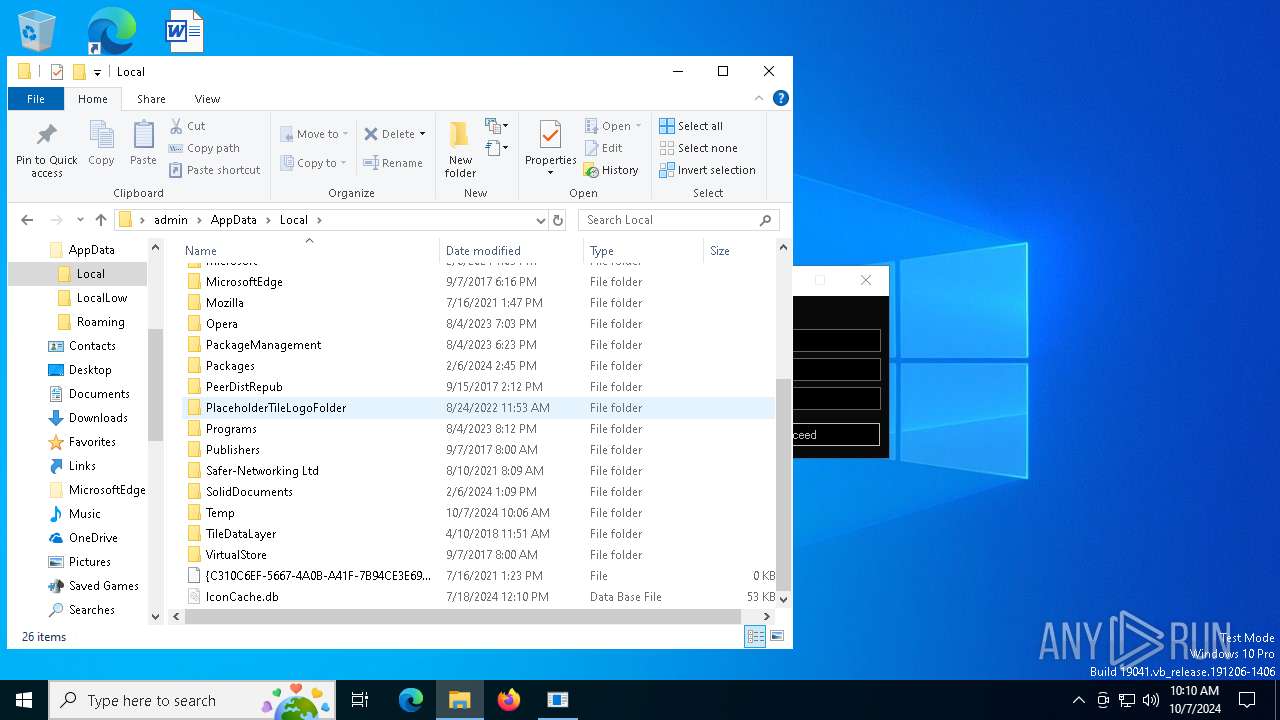This screenshot has height=720, width=1280.
Task: Click Select none
Action: point(698,148)
